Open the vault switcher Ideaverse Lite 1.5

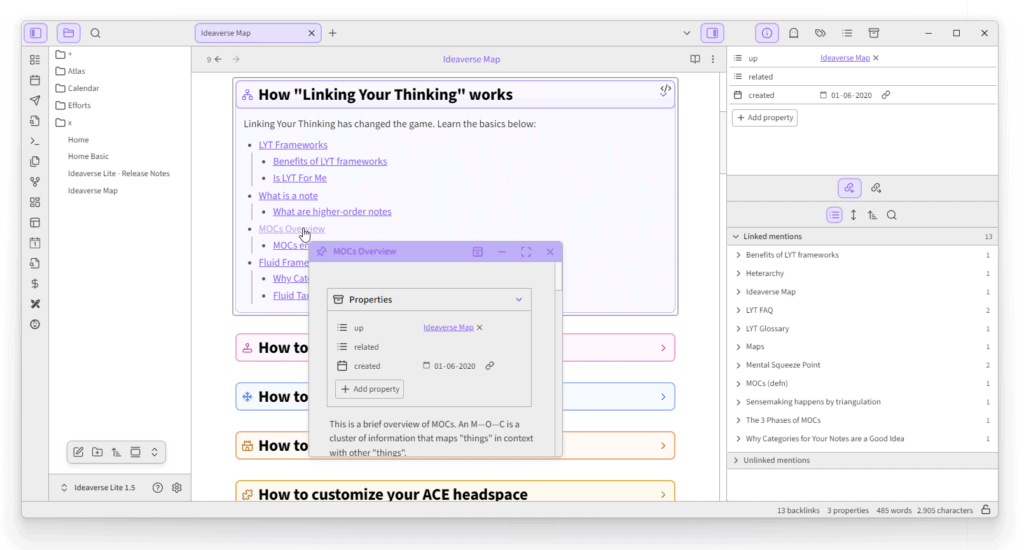point(99,487)
